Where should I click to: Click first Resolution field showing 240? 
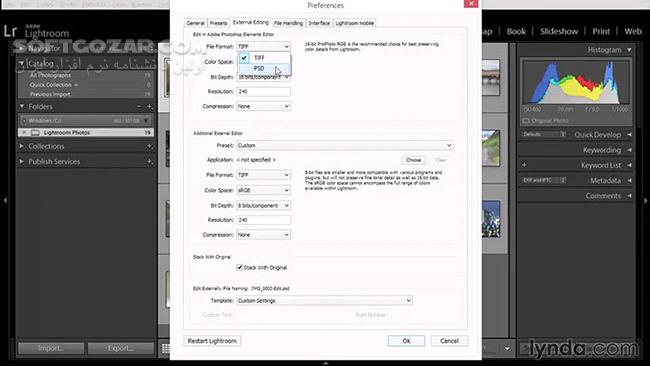263,92
